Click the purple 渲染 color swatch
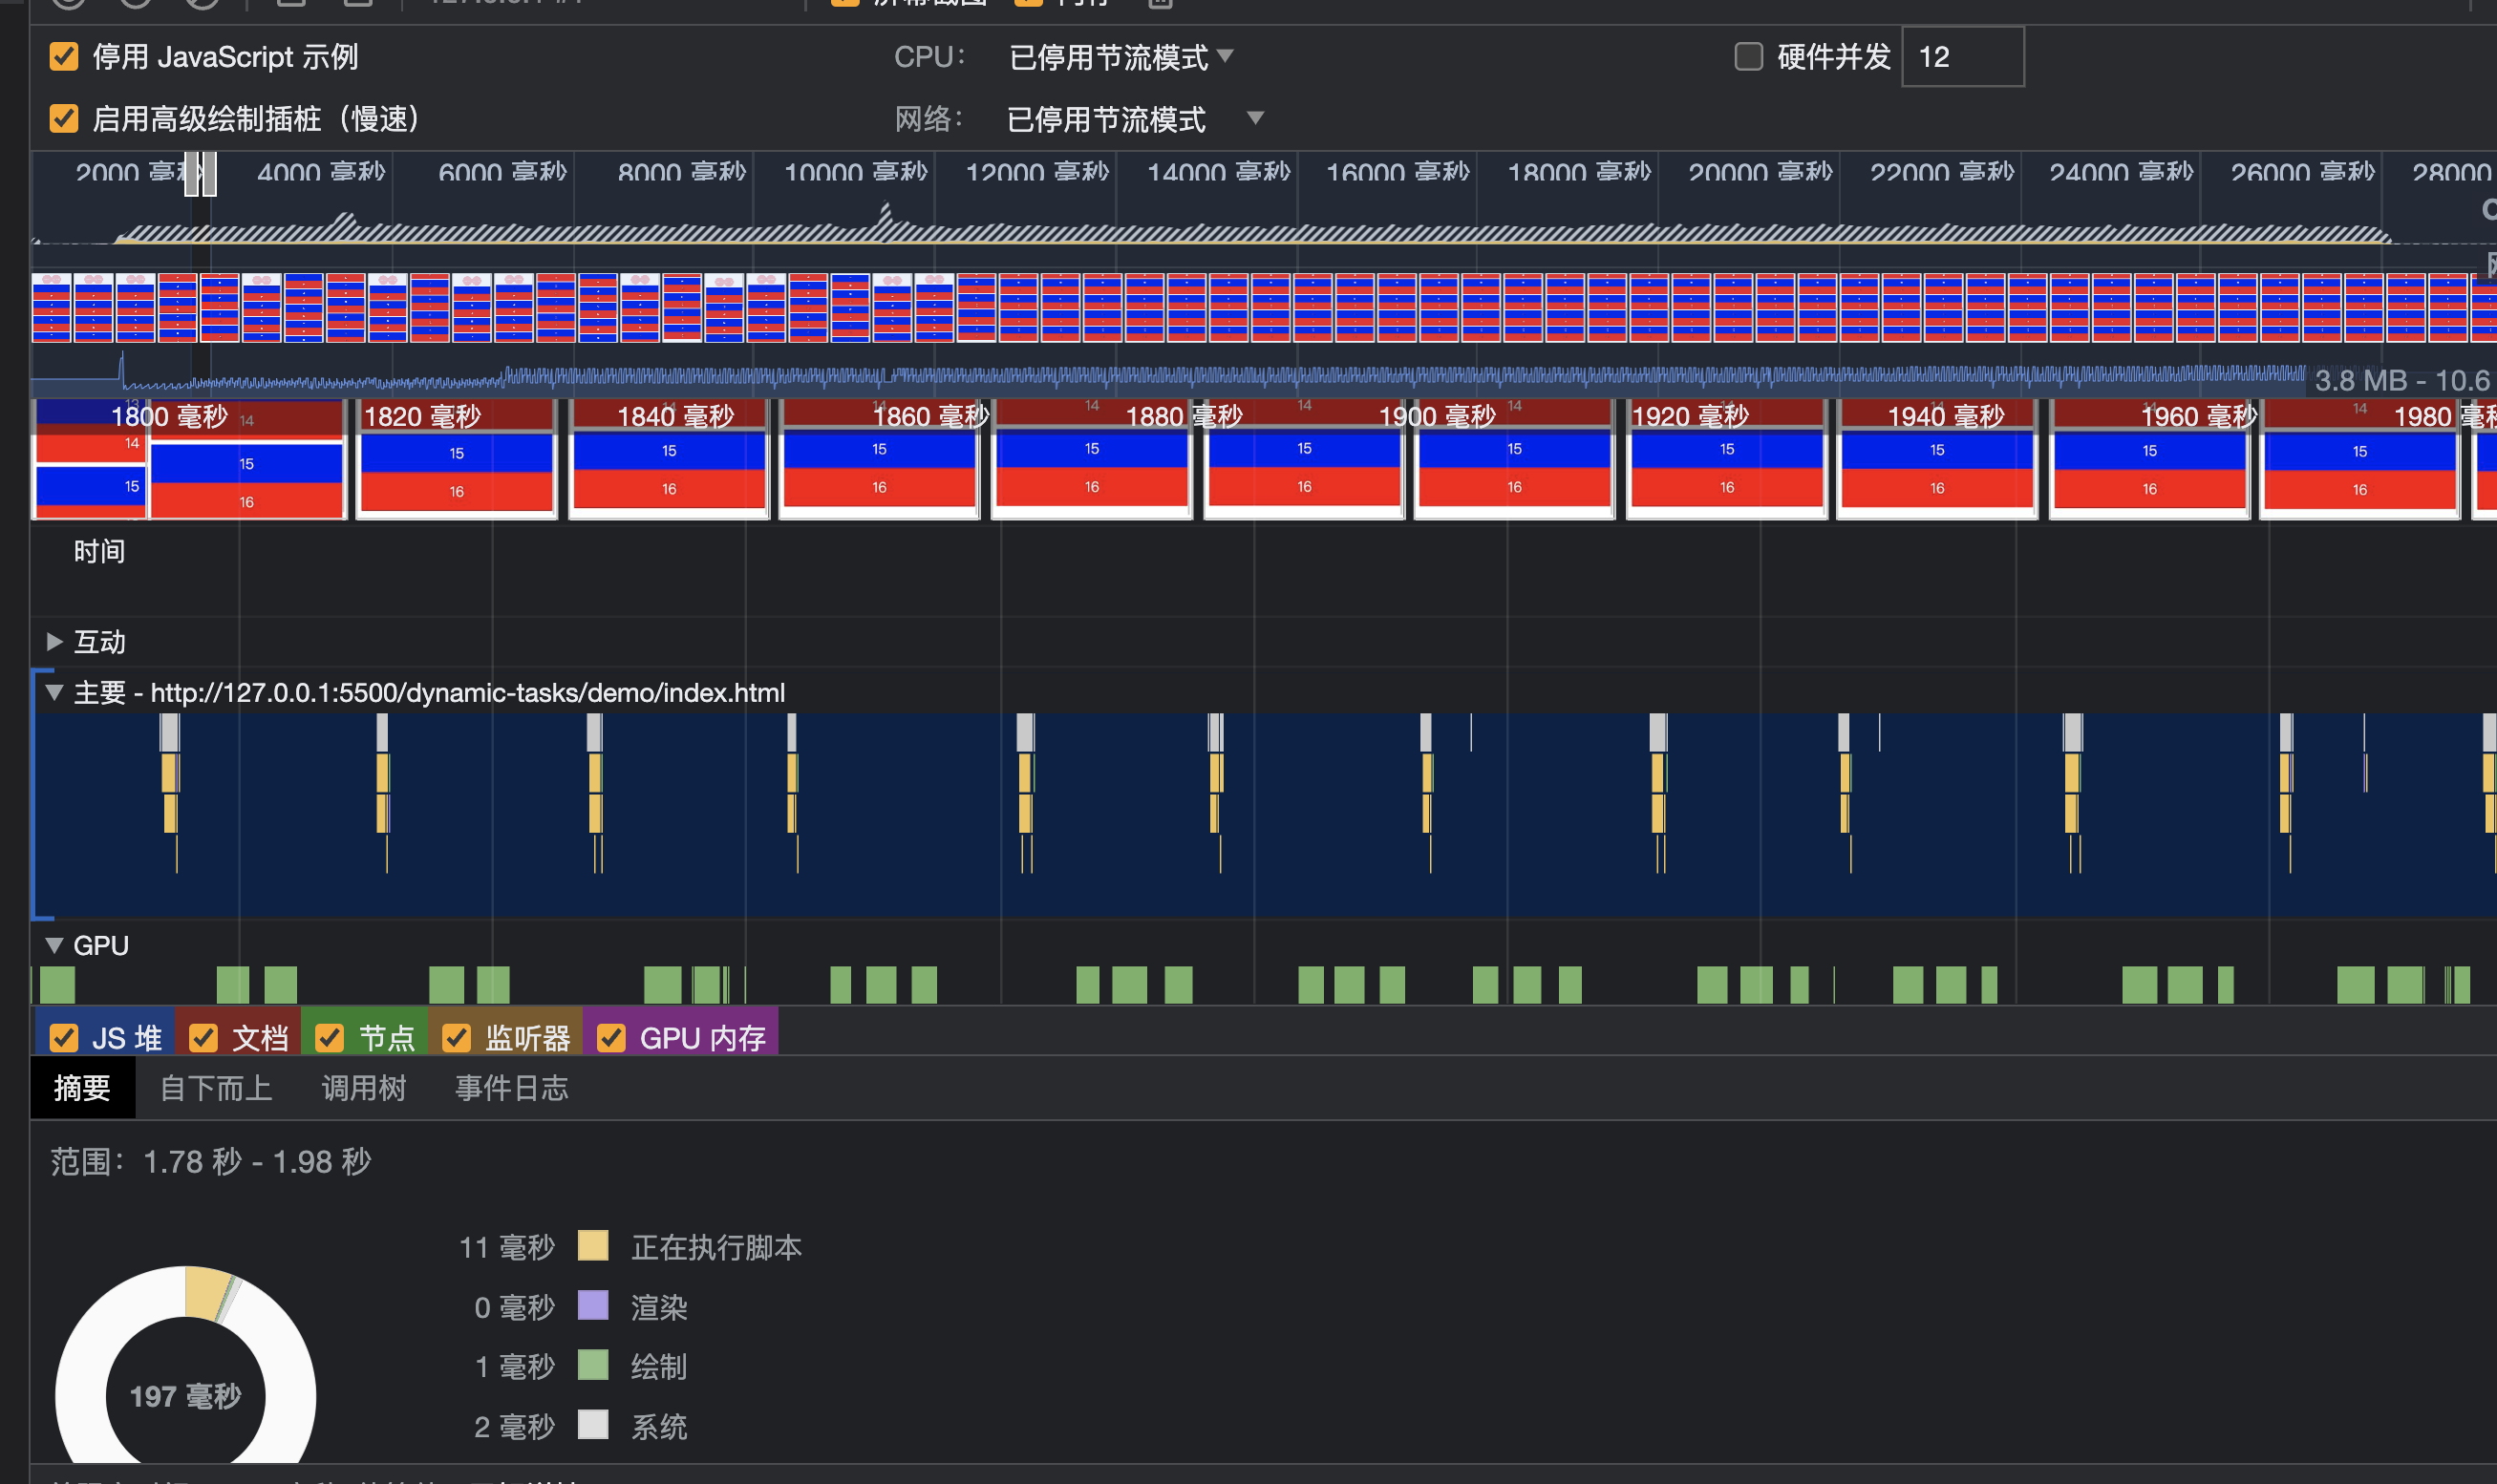The image size is (2497, 1484). click(x=594, y=1306)
